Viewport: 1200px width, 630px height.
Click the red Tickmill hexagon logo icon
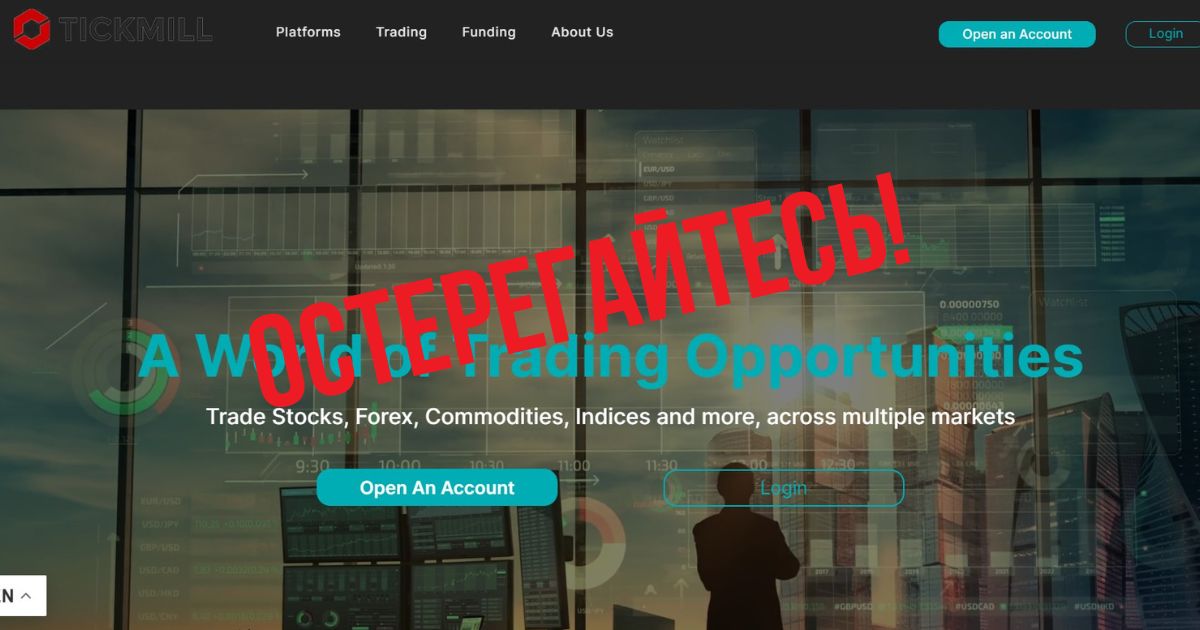[x=32, y=30]
